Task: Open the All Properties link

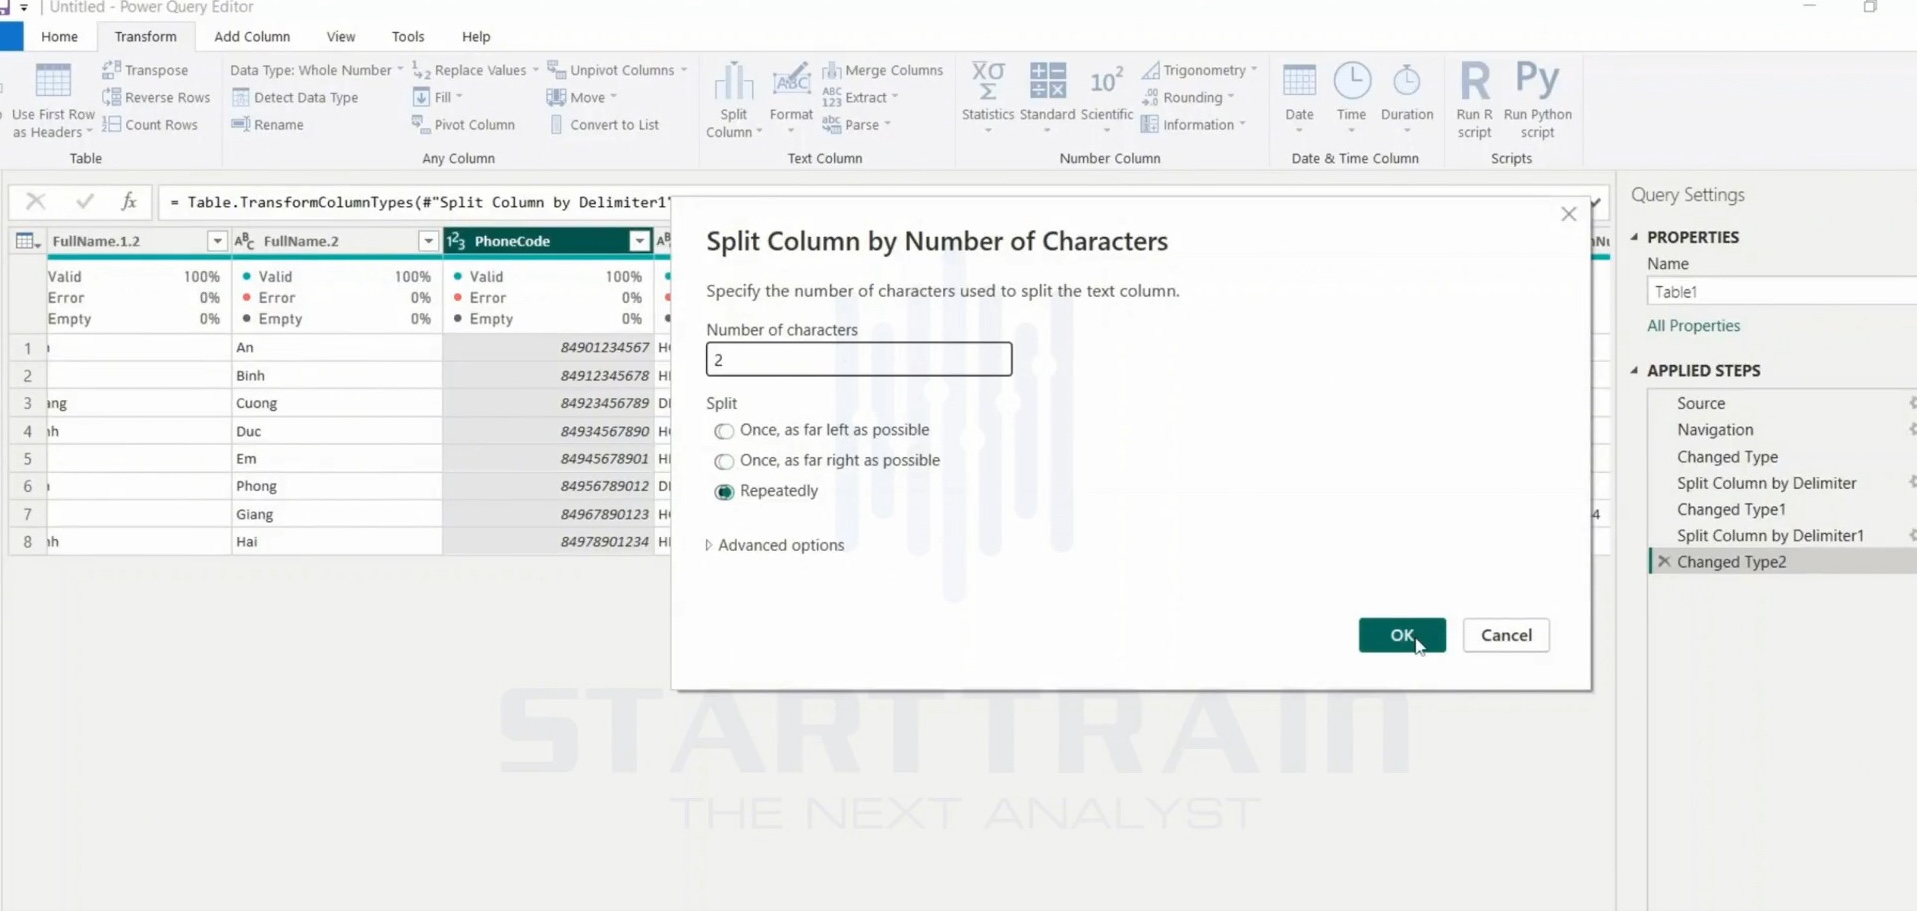Action: 1693,326
